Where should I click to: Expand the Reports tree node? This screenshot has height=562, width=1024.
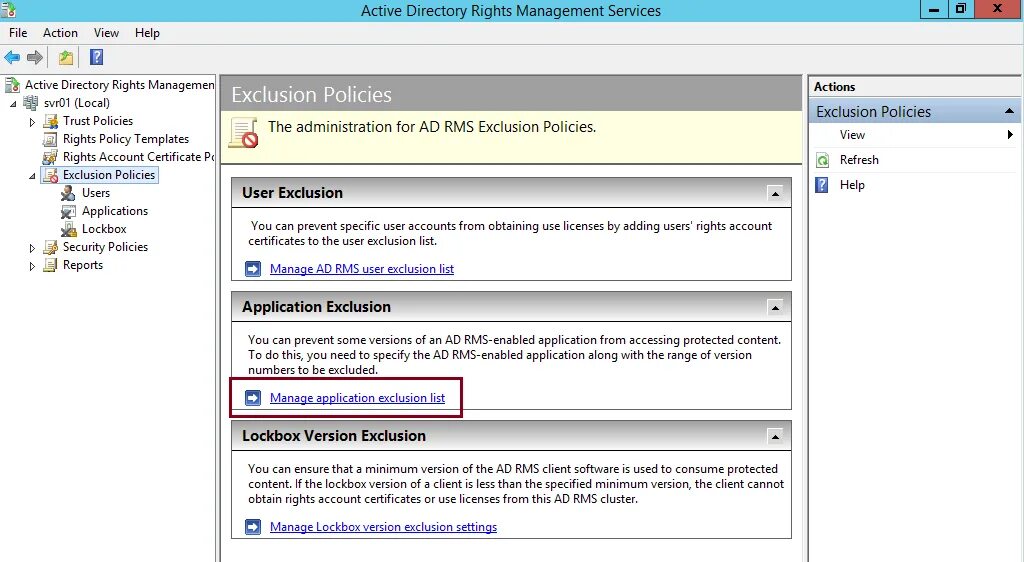coord(32,266)
